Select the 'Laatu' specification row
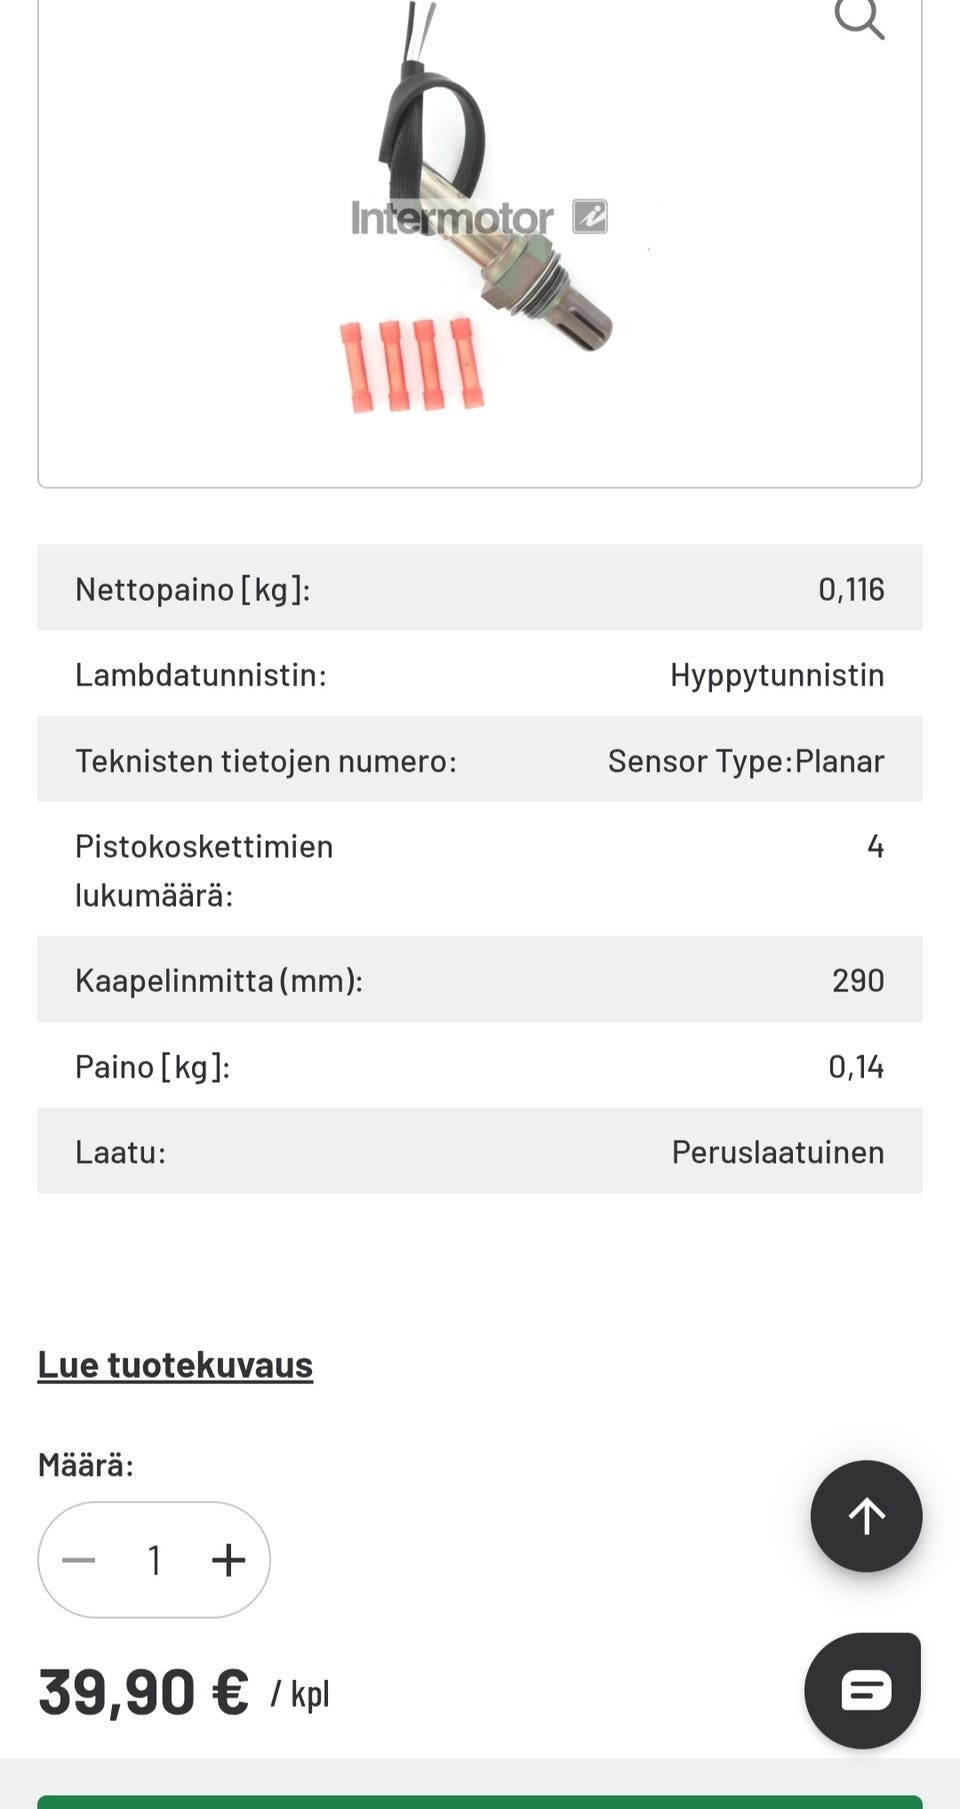Image resolution: width=960 pixels, height=1809 pixels. click(x=480, y=1151)
